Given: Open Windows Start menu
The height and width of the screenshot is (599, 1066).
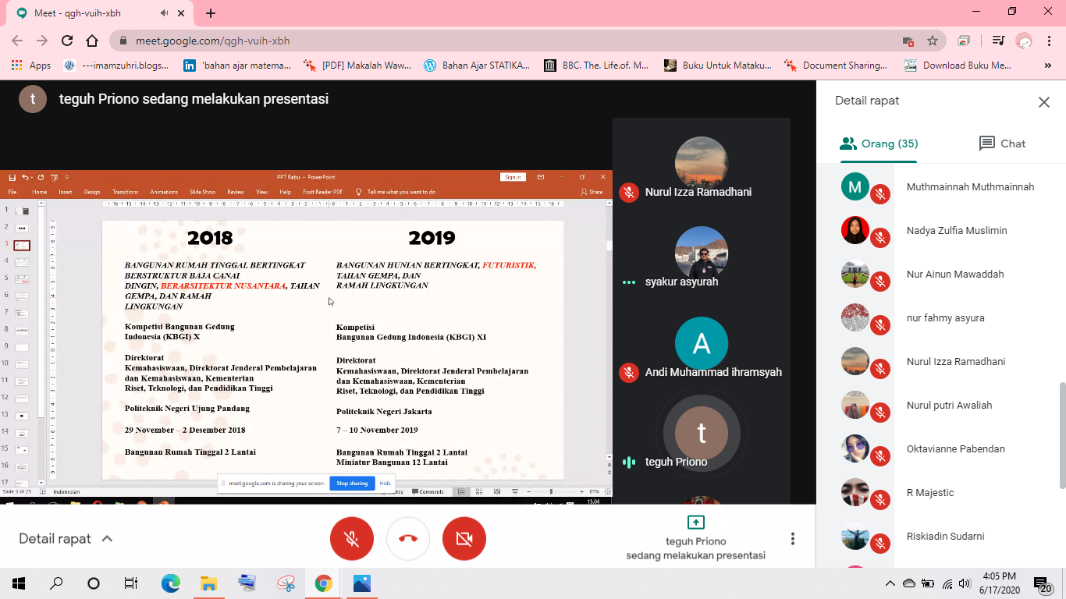Looking at the screenshot, I should pyautogui.click(x=18, y=583).
